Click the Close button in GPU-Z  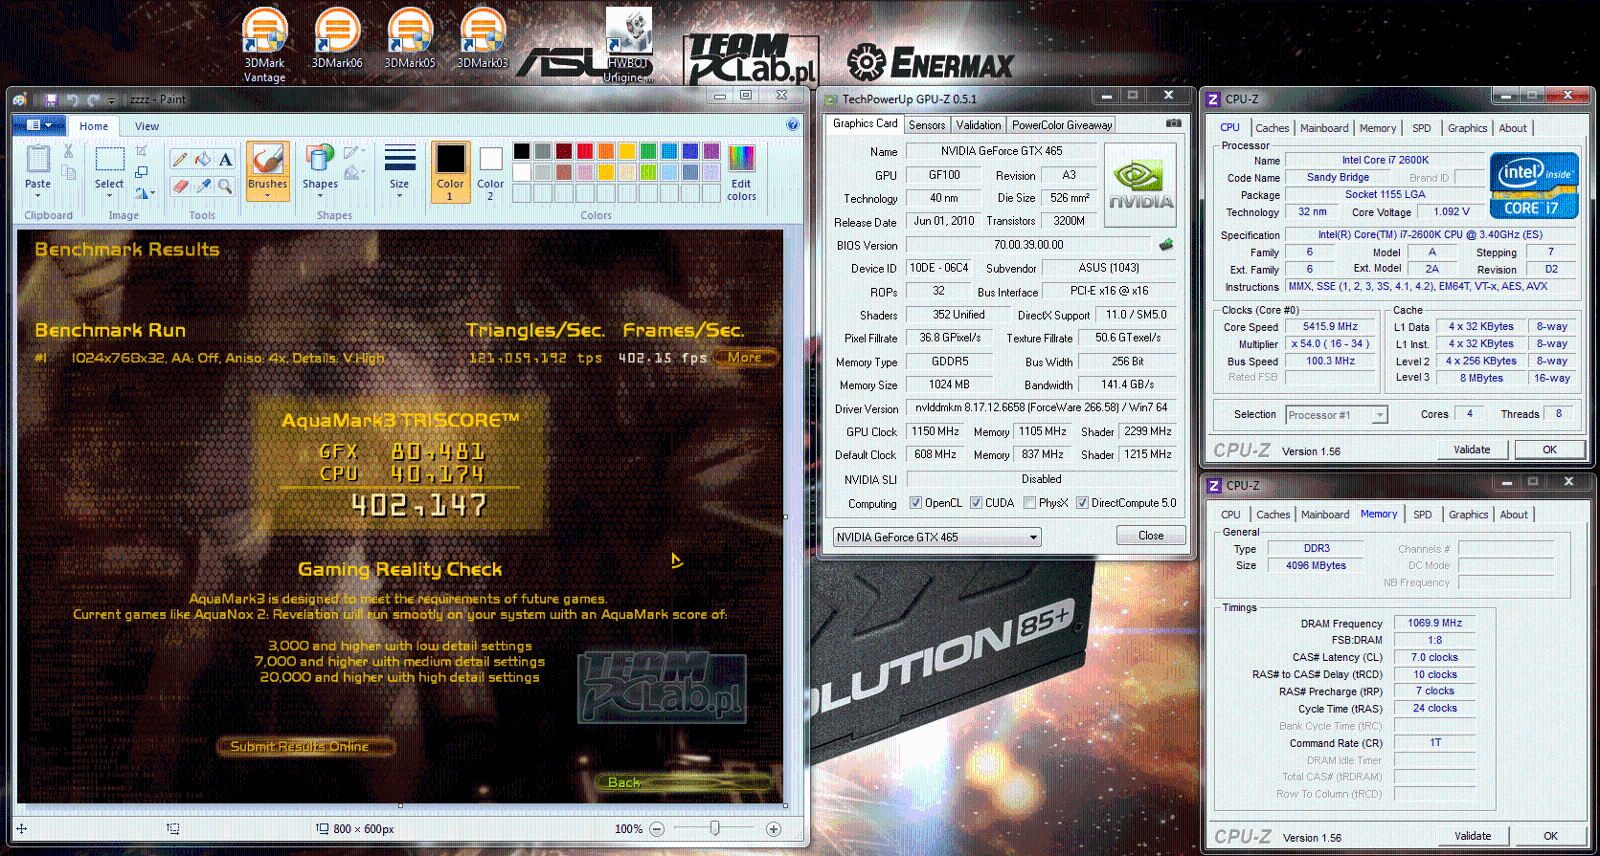pyautogui.click(x=1151, y=536)
